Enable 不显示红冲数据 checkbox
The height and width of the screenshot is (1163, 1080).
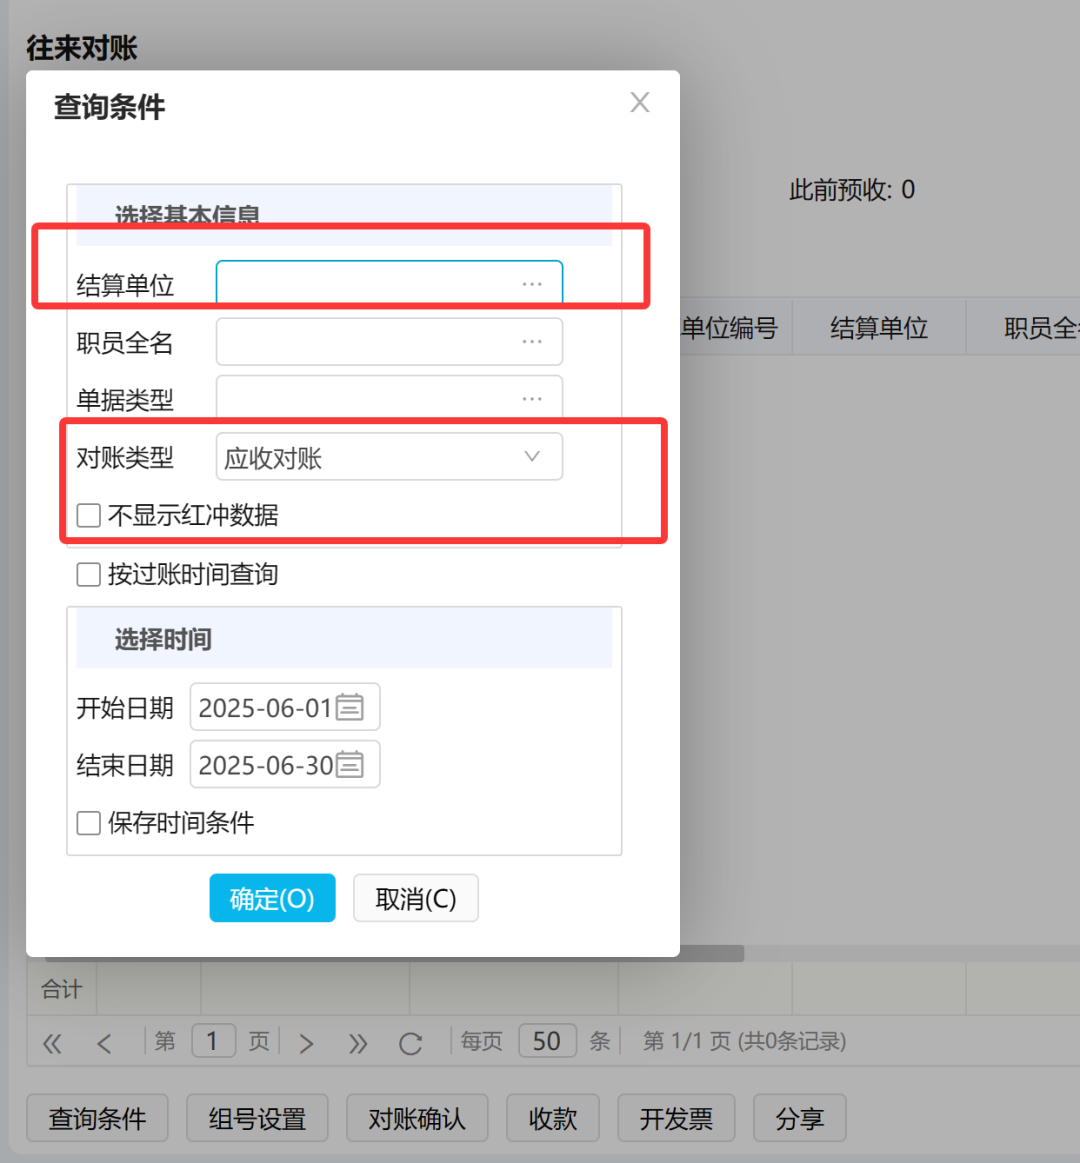[89, 516]
